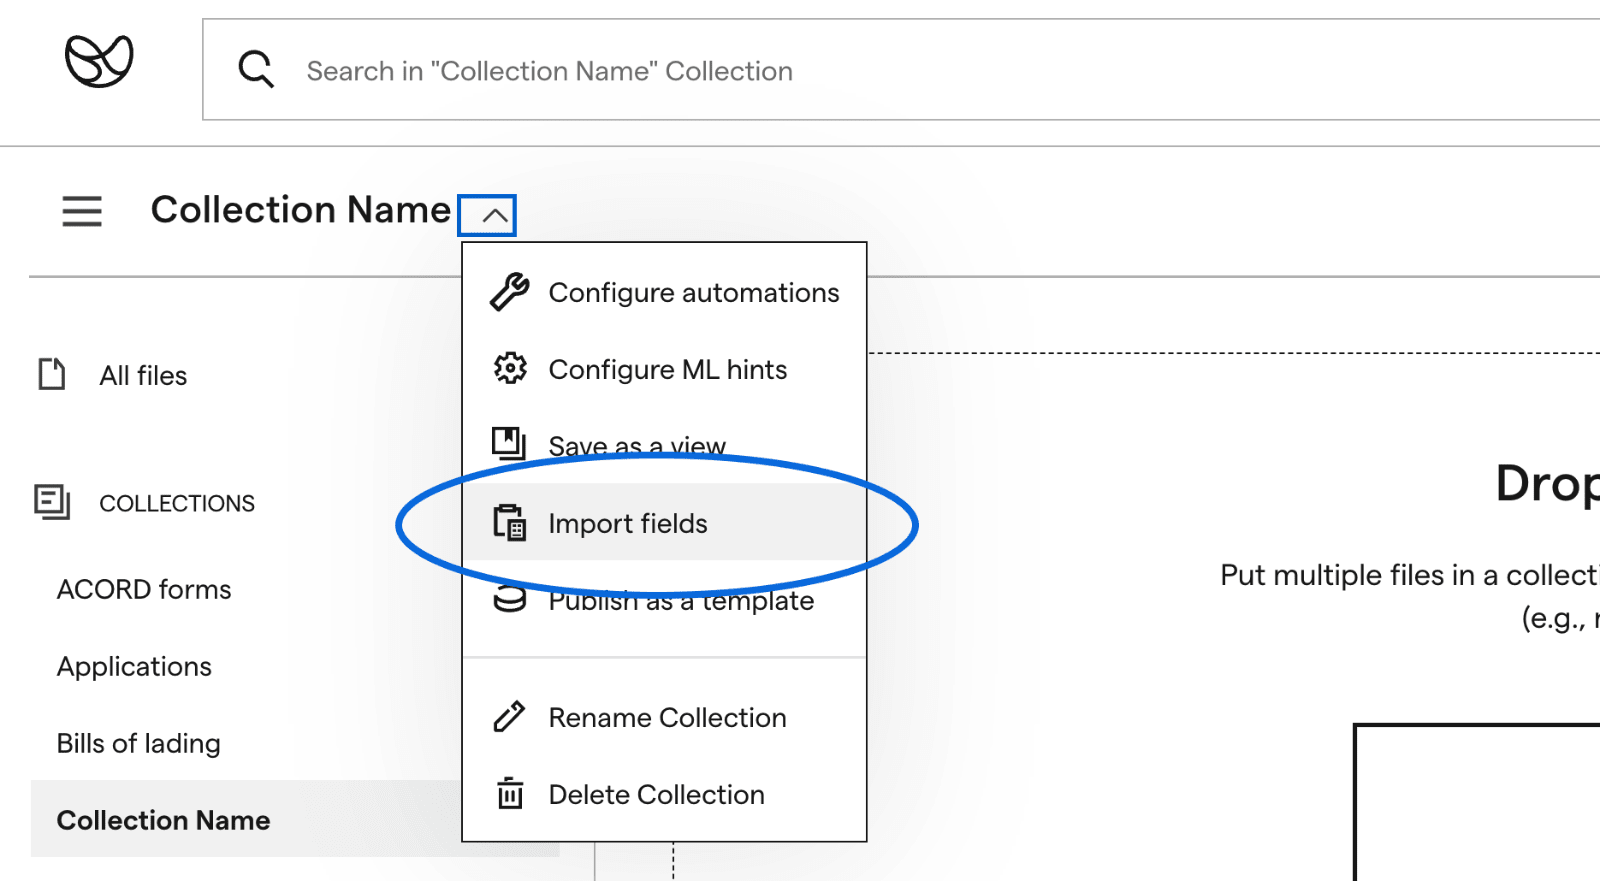Open the Applications collection
This screenshot has width=1600, height=881.
(x=134, y=666)
